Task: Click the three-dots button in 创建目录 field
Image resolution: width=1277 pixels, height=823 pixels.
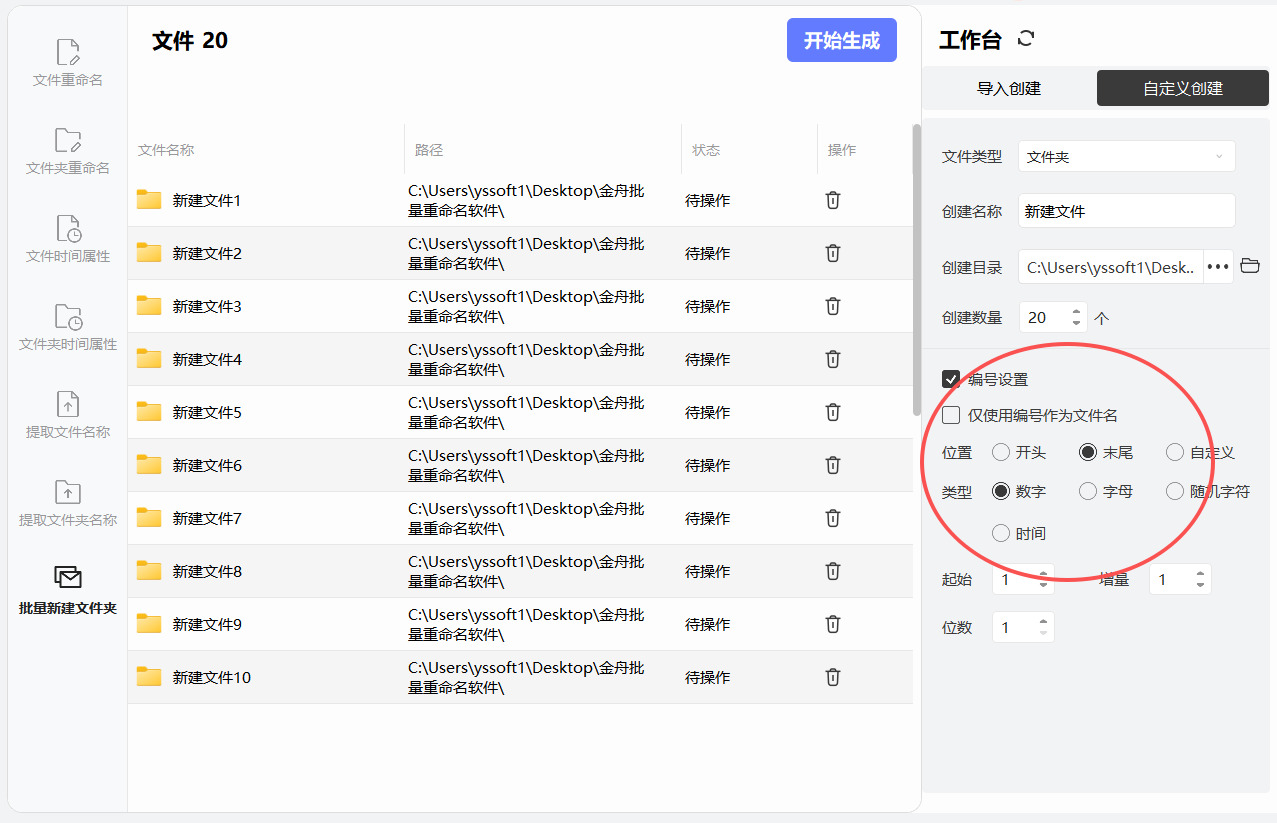Action: (1217, 267)
